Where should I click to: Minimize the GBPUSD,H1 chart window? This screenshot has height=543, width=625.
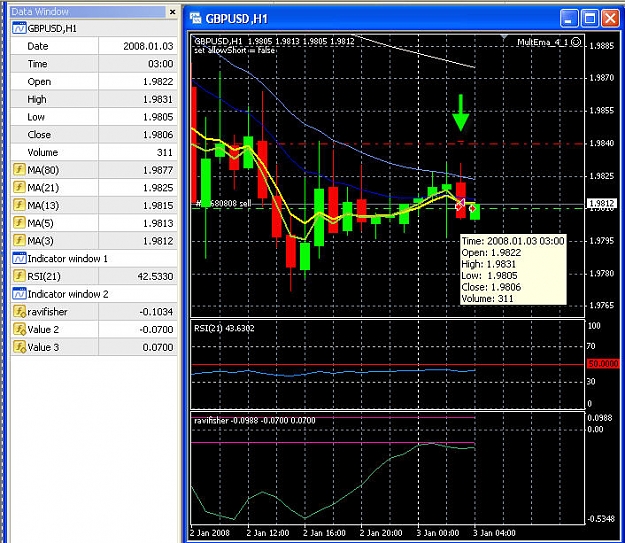tap(569, 18)
